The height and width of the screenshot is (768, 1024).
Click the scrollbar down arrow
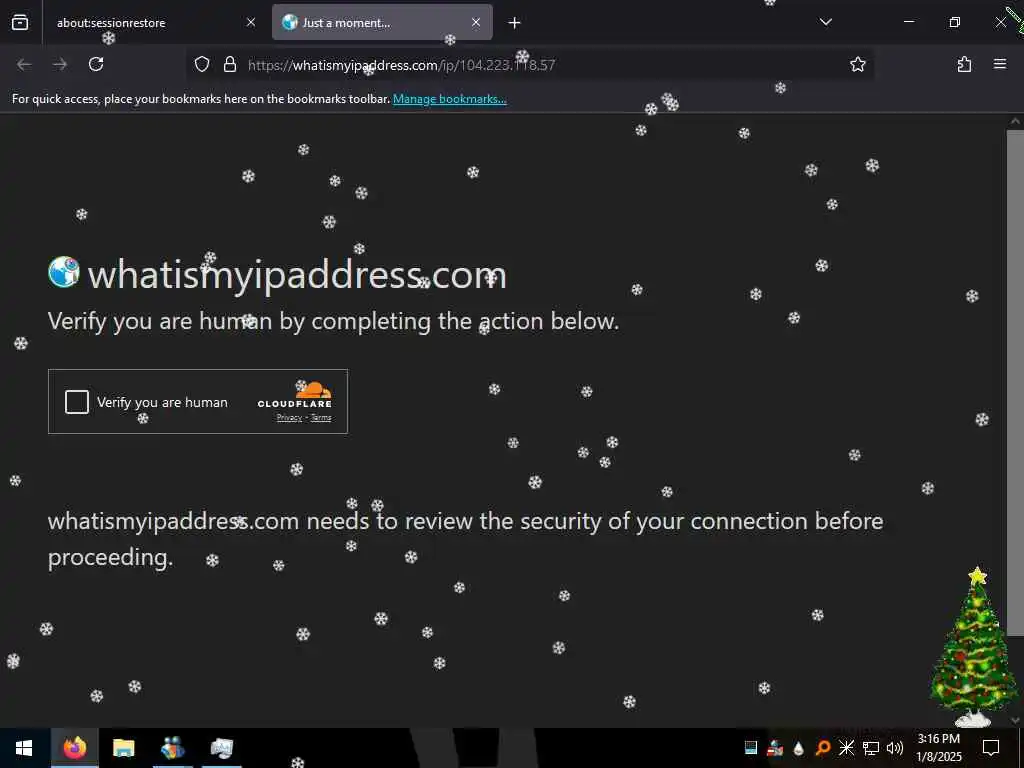pos(1015,720)
